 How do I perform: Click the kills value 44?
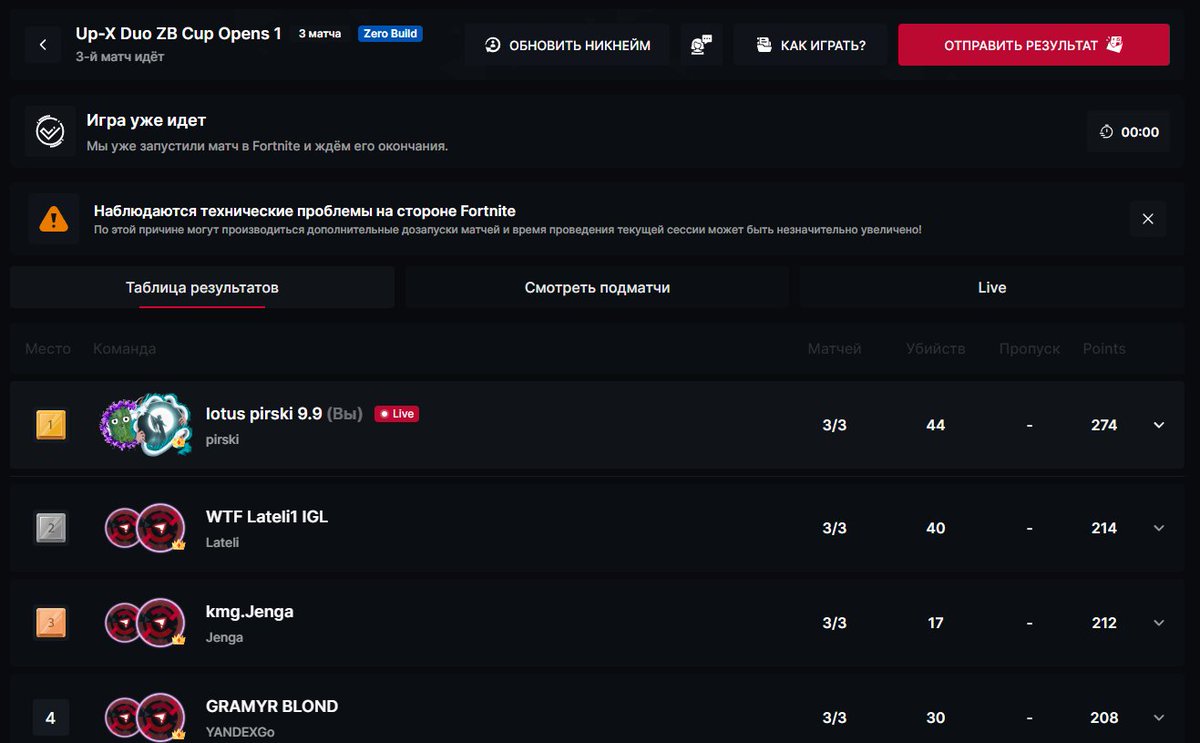point(935,425)
